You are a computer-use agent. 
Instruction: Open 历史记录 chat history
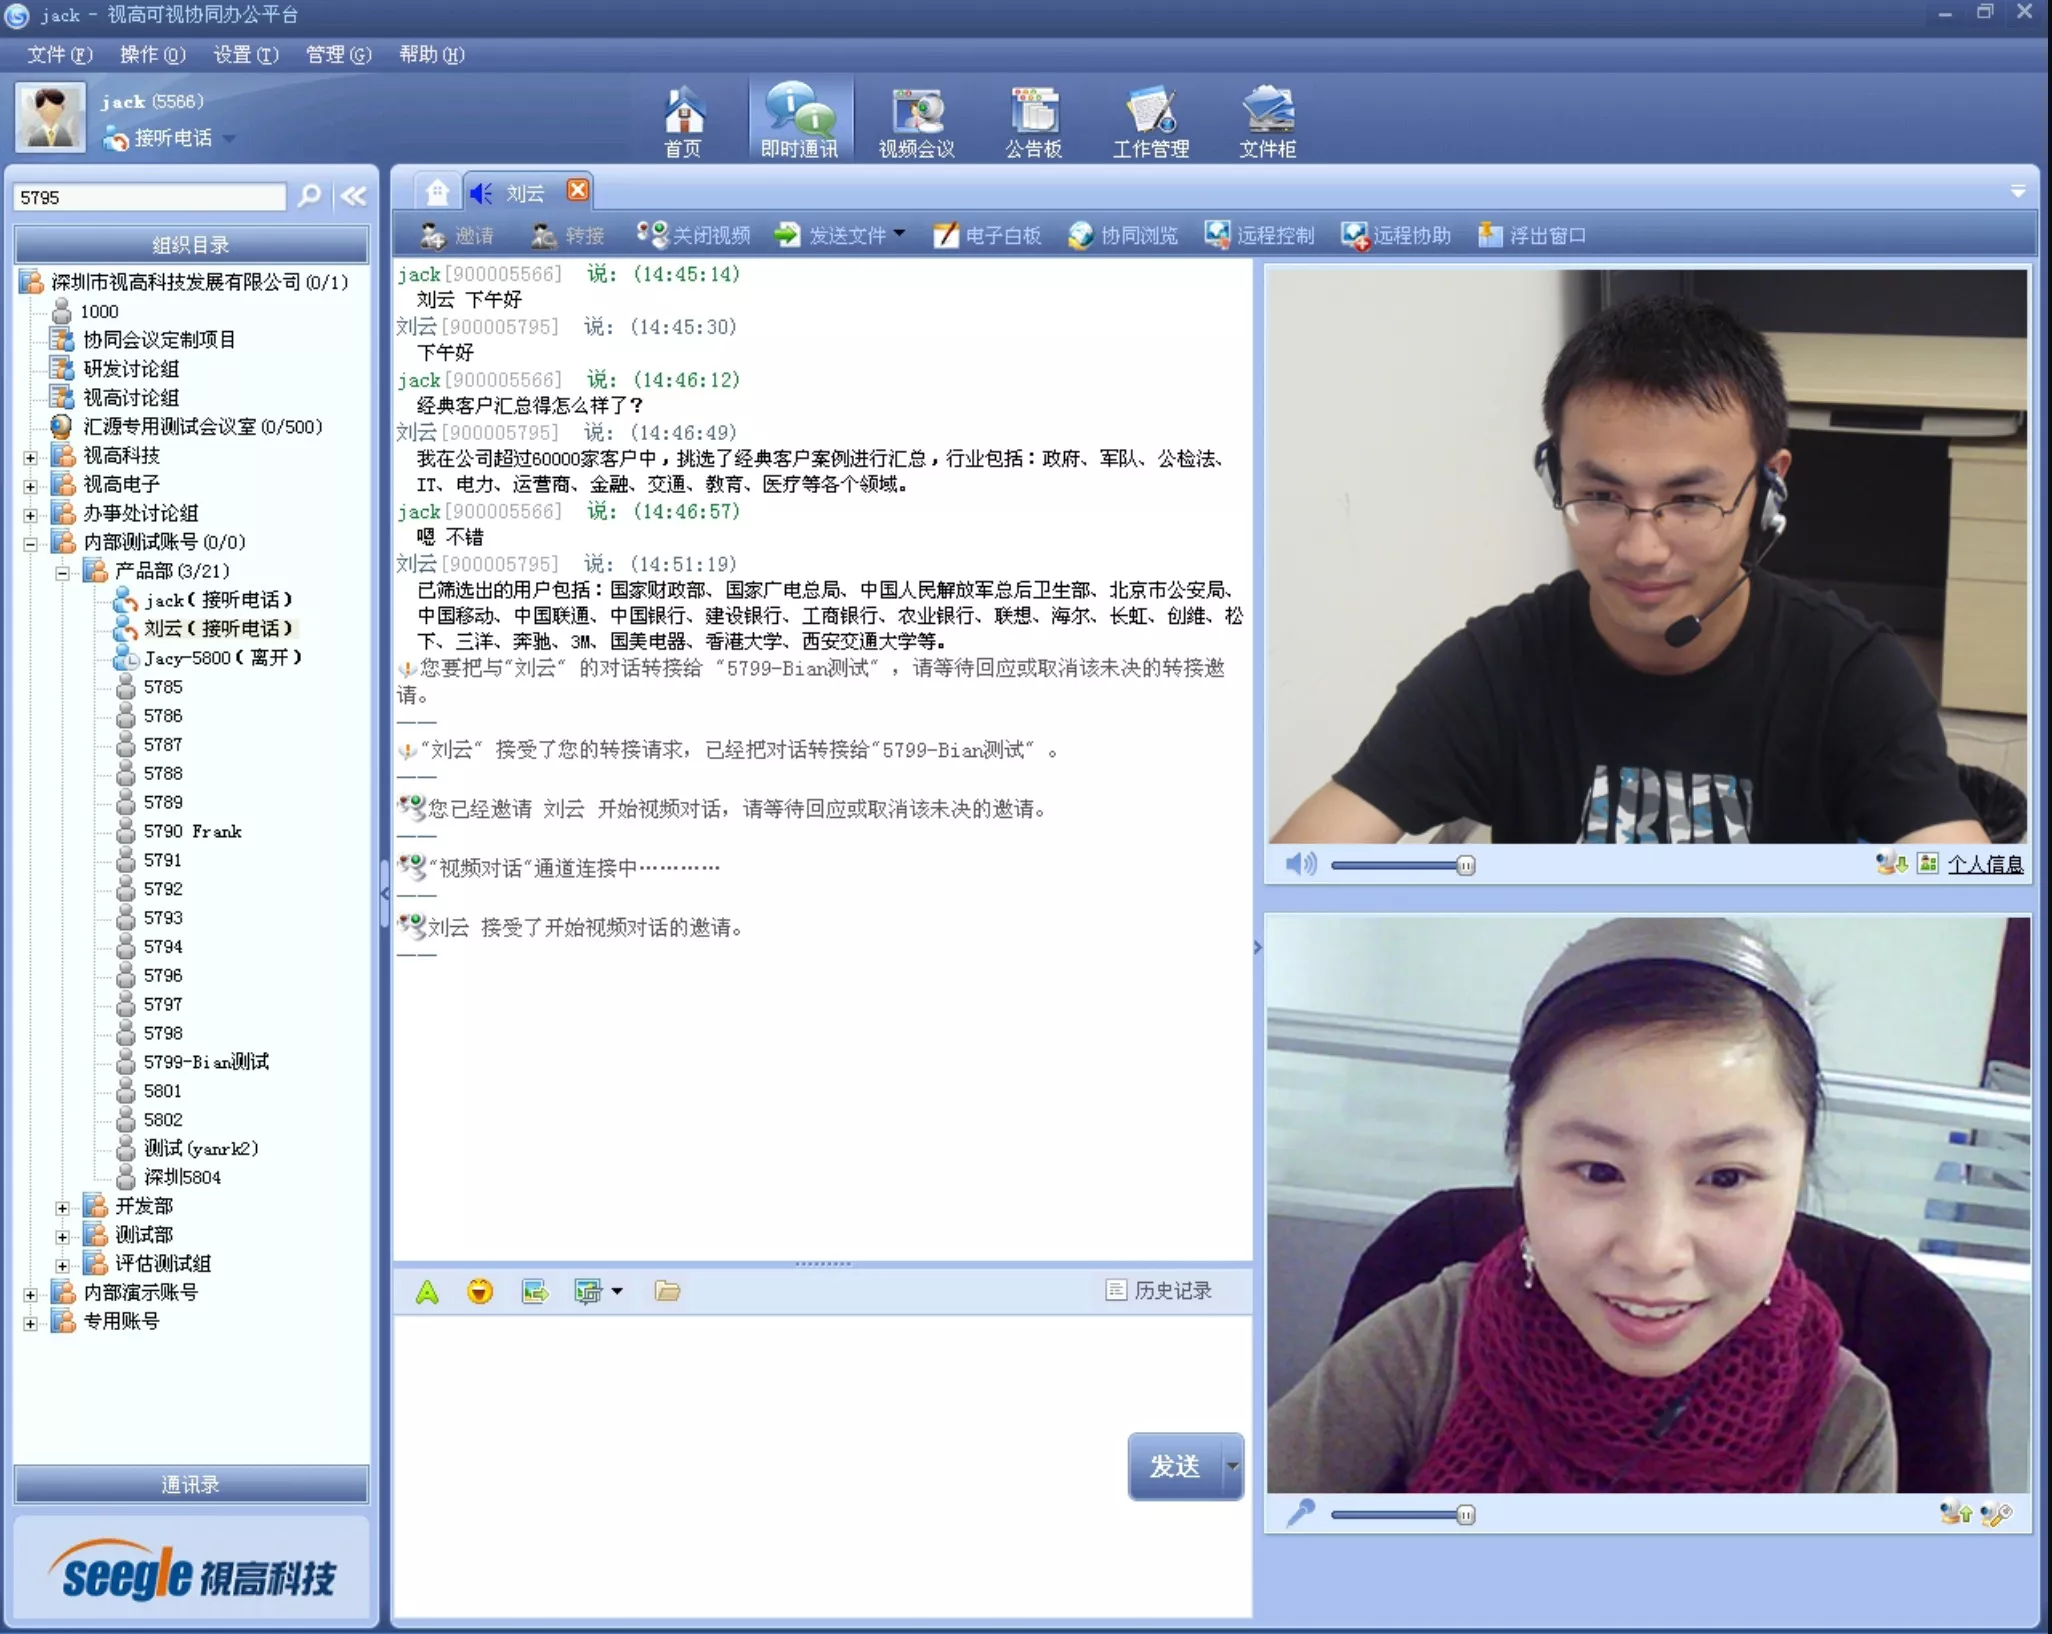click(x=1160, y=1291)
